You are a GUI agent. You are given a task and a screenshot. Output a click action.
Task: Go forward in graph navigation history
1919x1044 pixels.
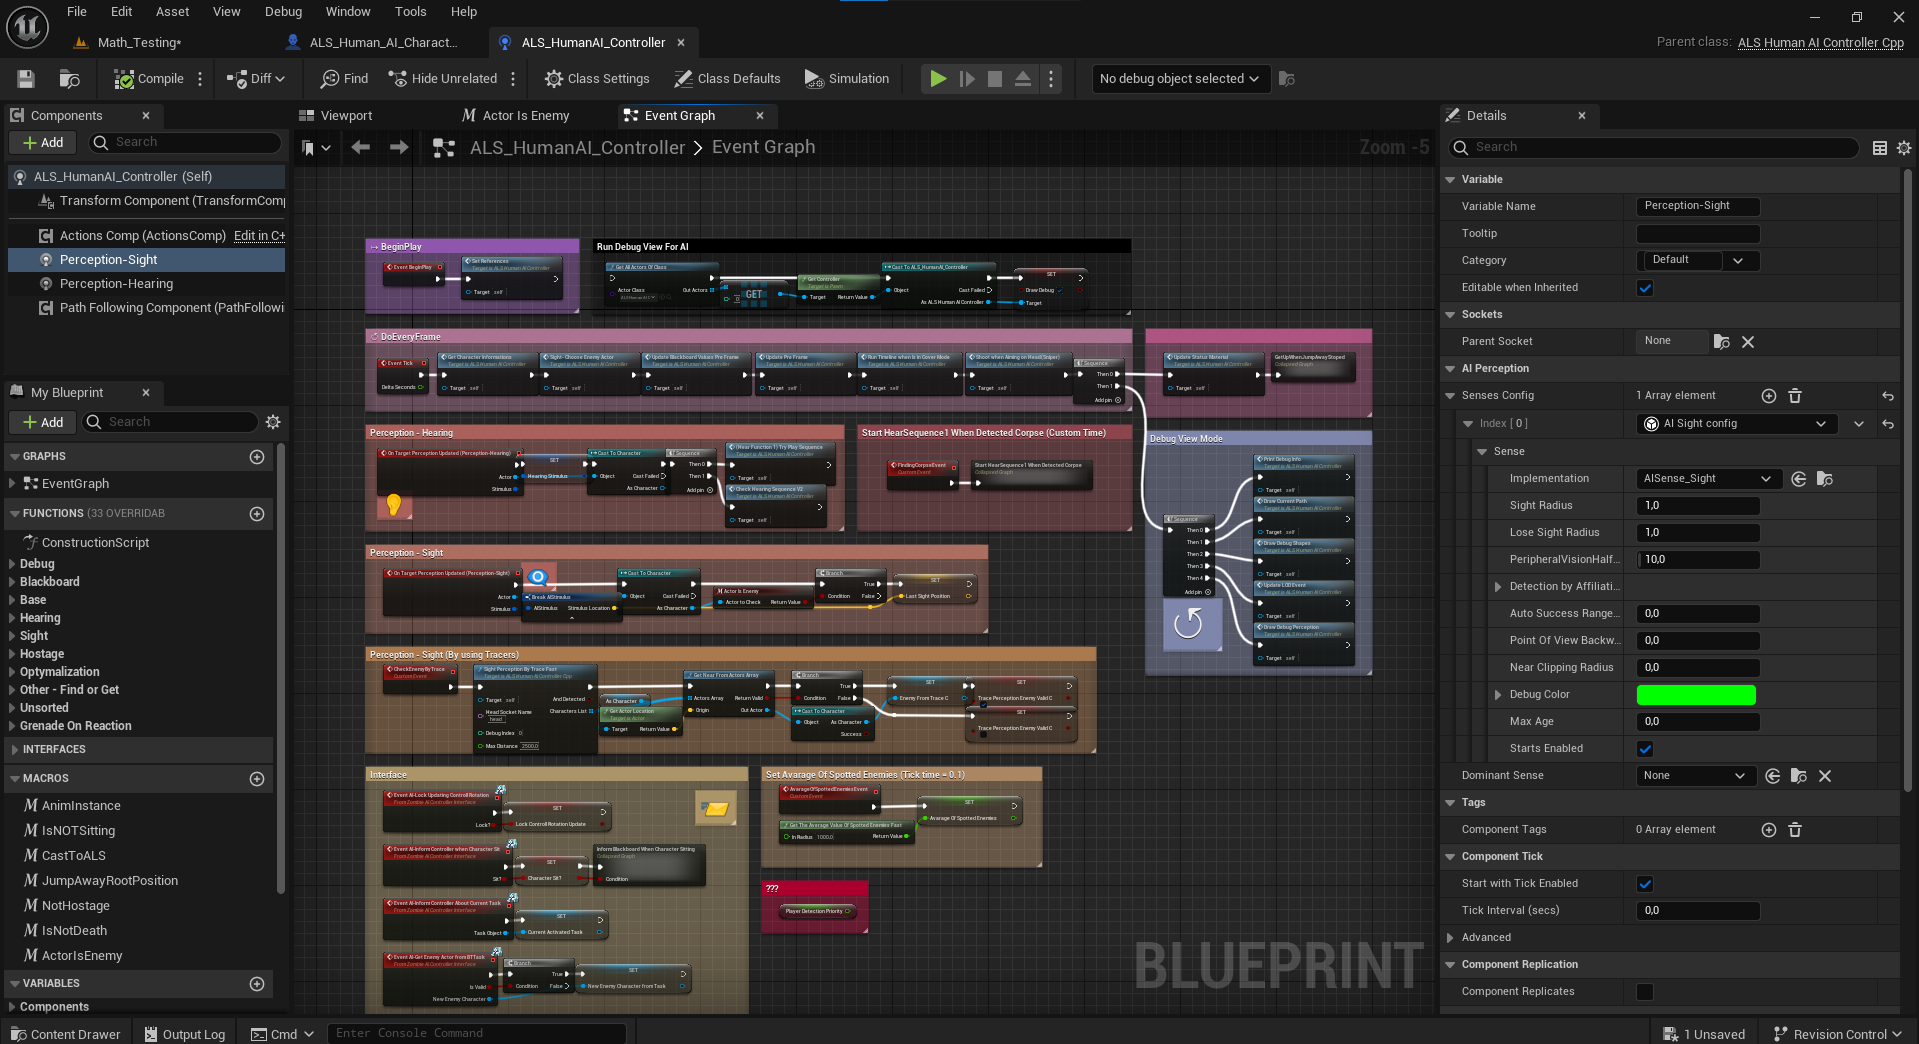[399, 147]
